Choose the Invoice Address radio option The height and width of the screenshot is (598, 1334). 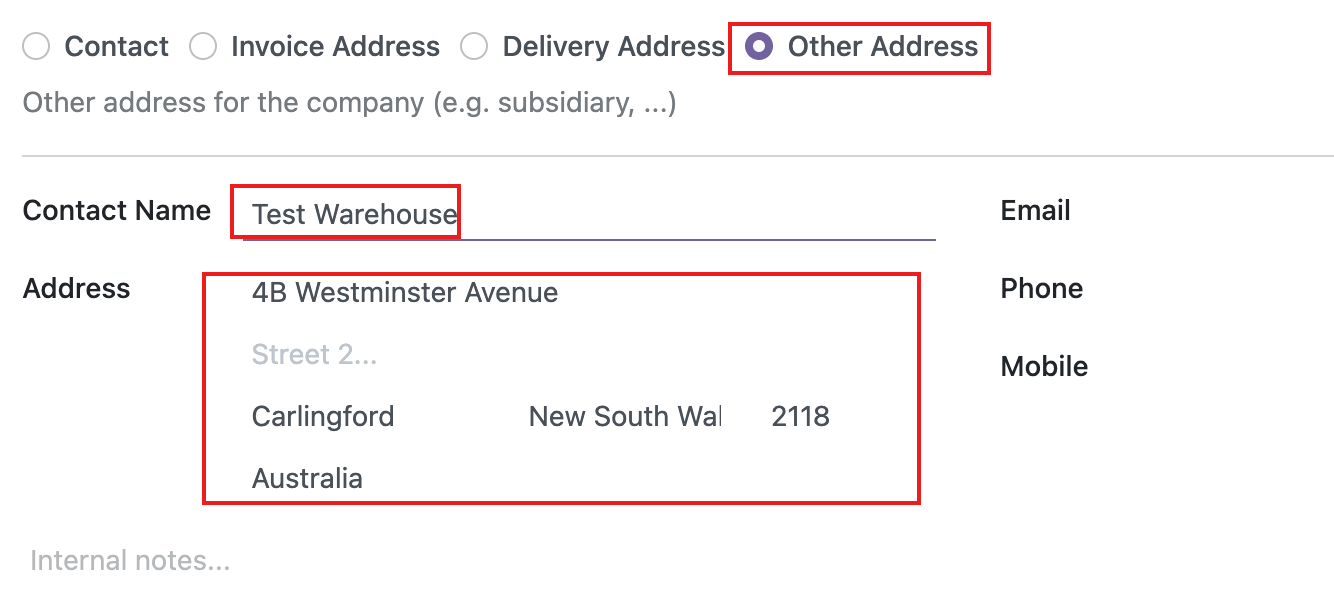pos(203,47)
